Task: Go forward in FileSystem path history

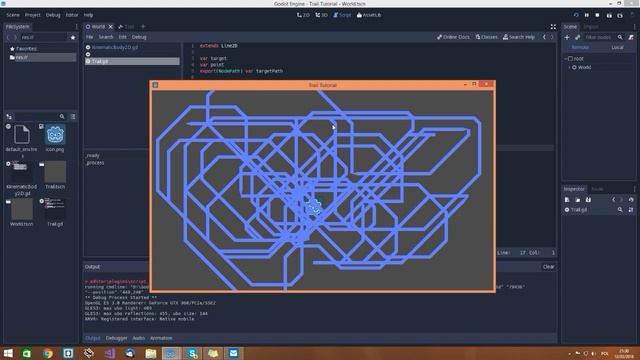Action: click(x=15, y=37)
